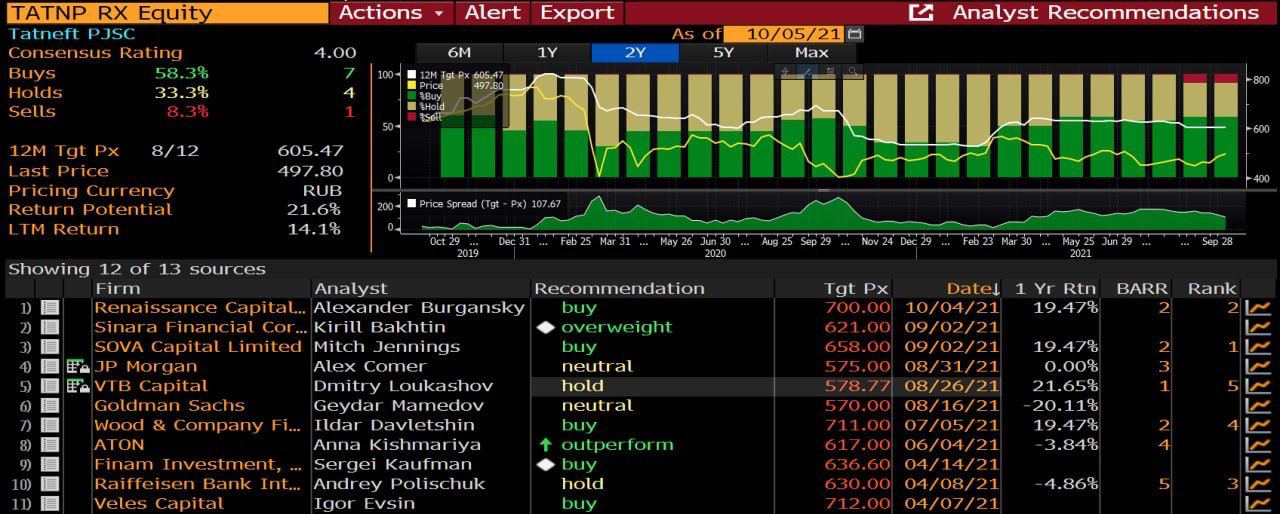The width and height of the screenshot is (1280, 514).
Task: Open chart icon for VTB Capital row
Action: tap(1258, 386)
